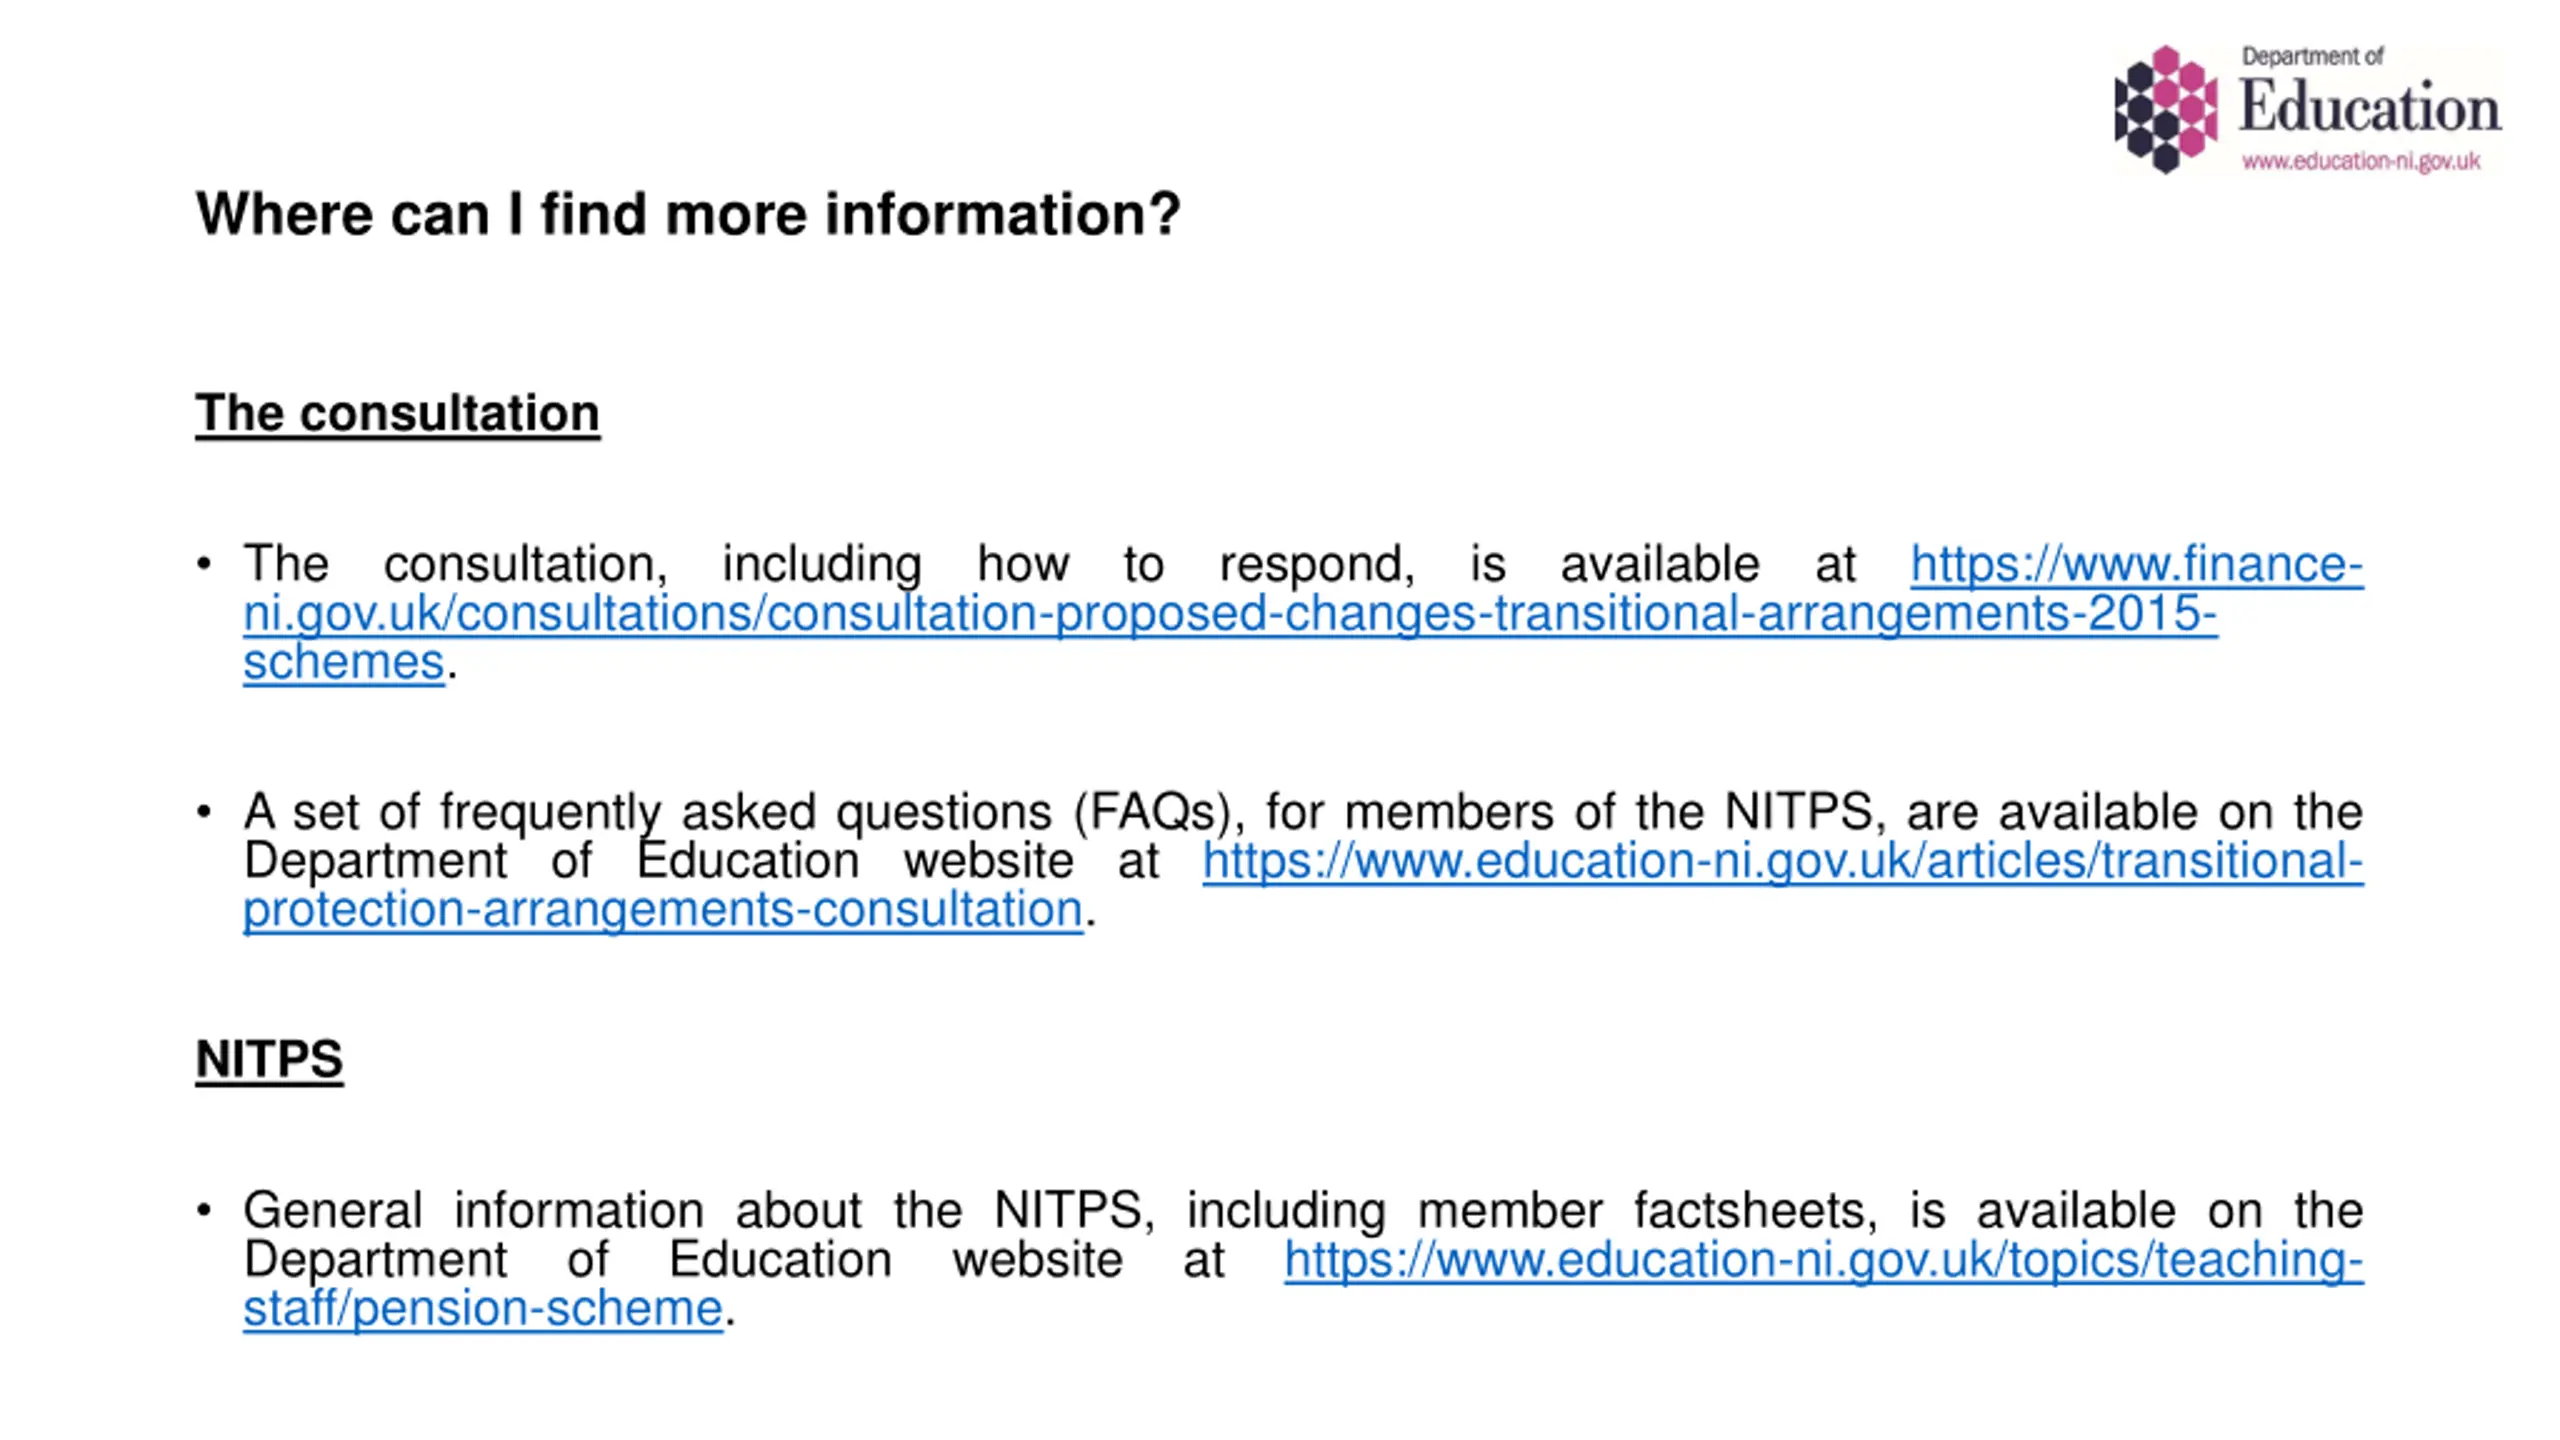Image resolution: width=2560 pixels, height=1440 pixels.
Task: Click the '(FAQs)' text in the second bullet
Action: point(1159,812)
